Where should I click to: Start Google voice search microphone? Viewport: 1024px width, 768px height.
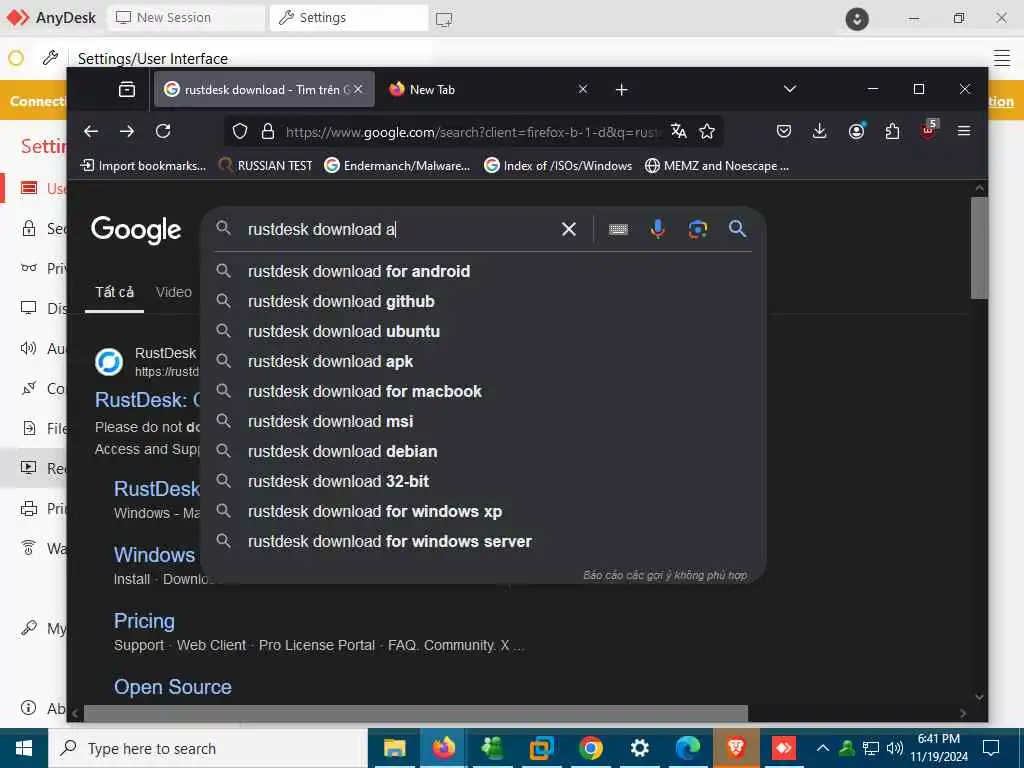click(x=658, y=229)
